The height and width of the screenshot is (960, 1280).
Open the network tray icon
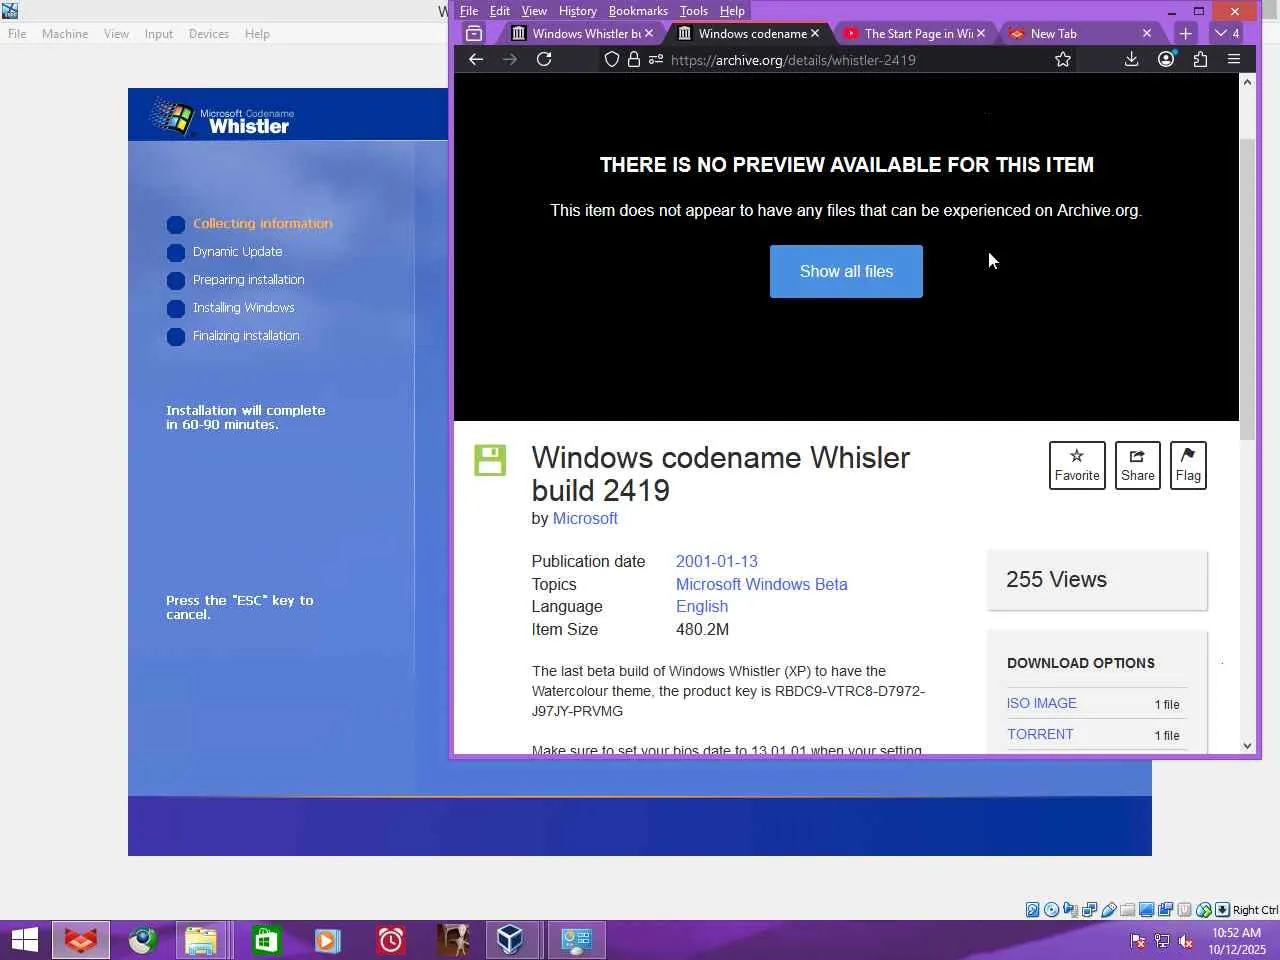(1162, 941)
